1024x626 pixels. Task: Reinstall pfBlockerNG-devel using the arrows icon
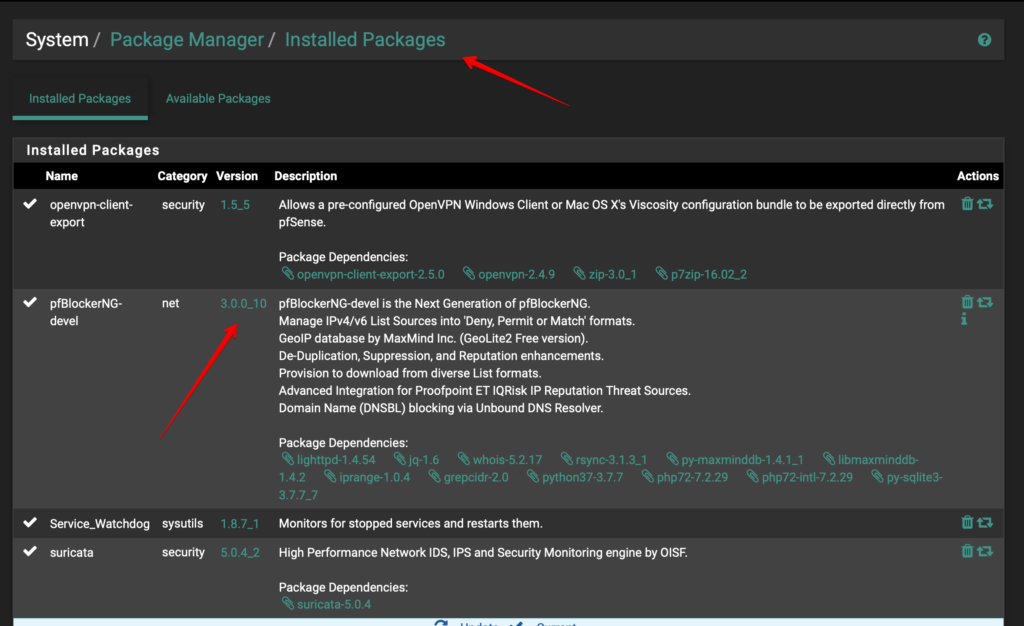[x=985, y=302]
